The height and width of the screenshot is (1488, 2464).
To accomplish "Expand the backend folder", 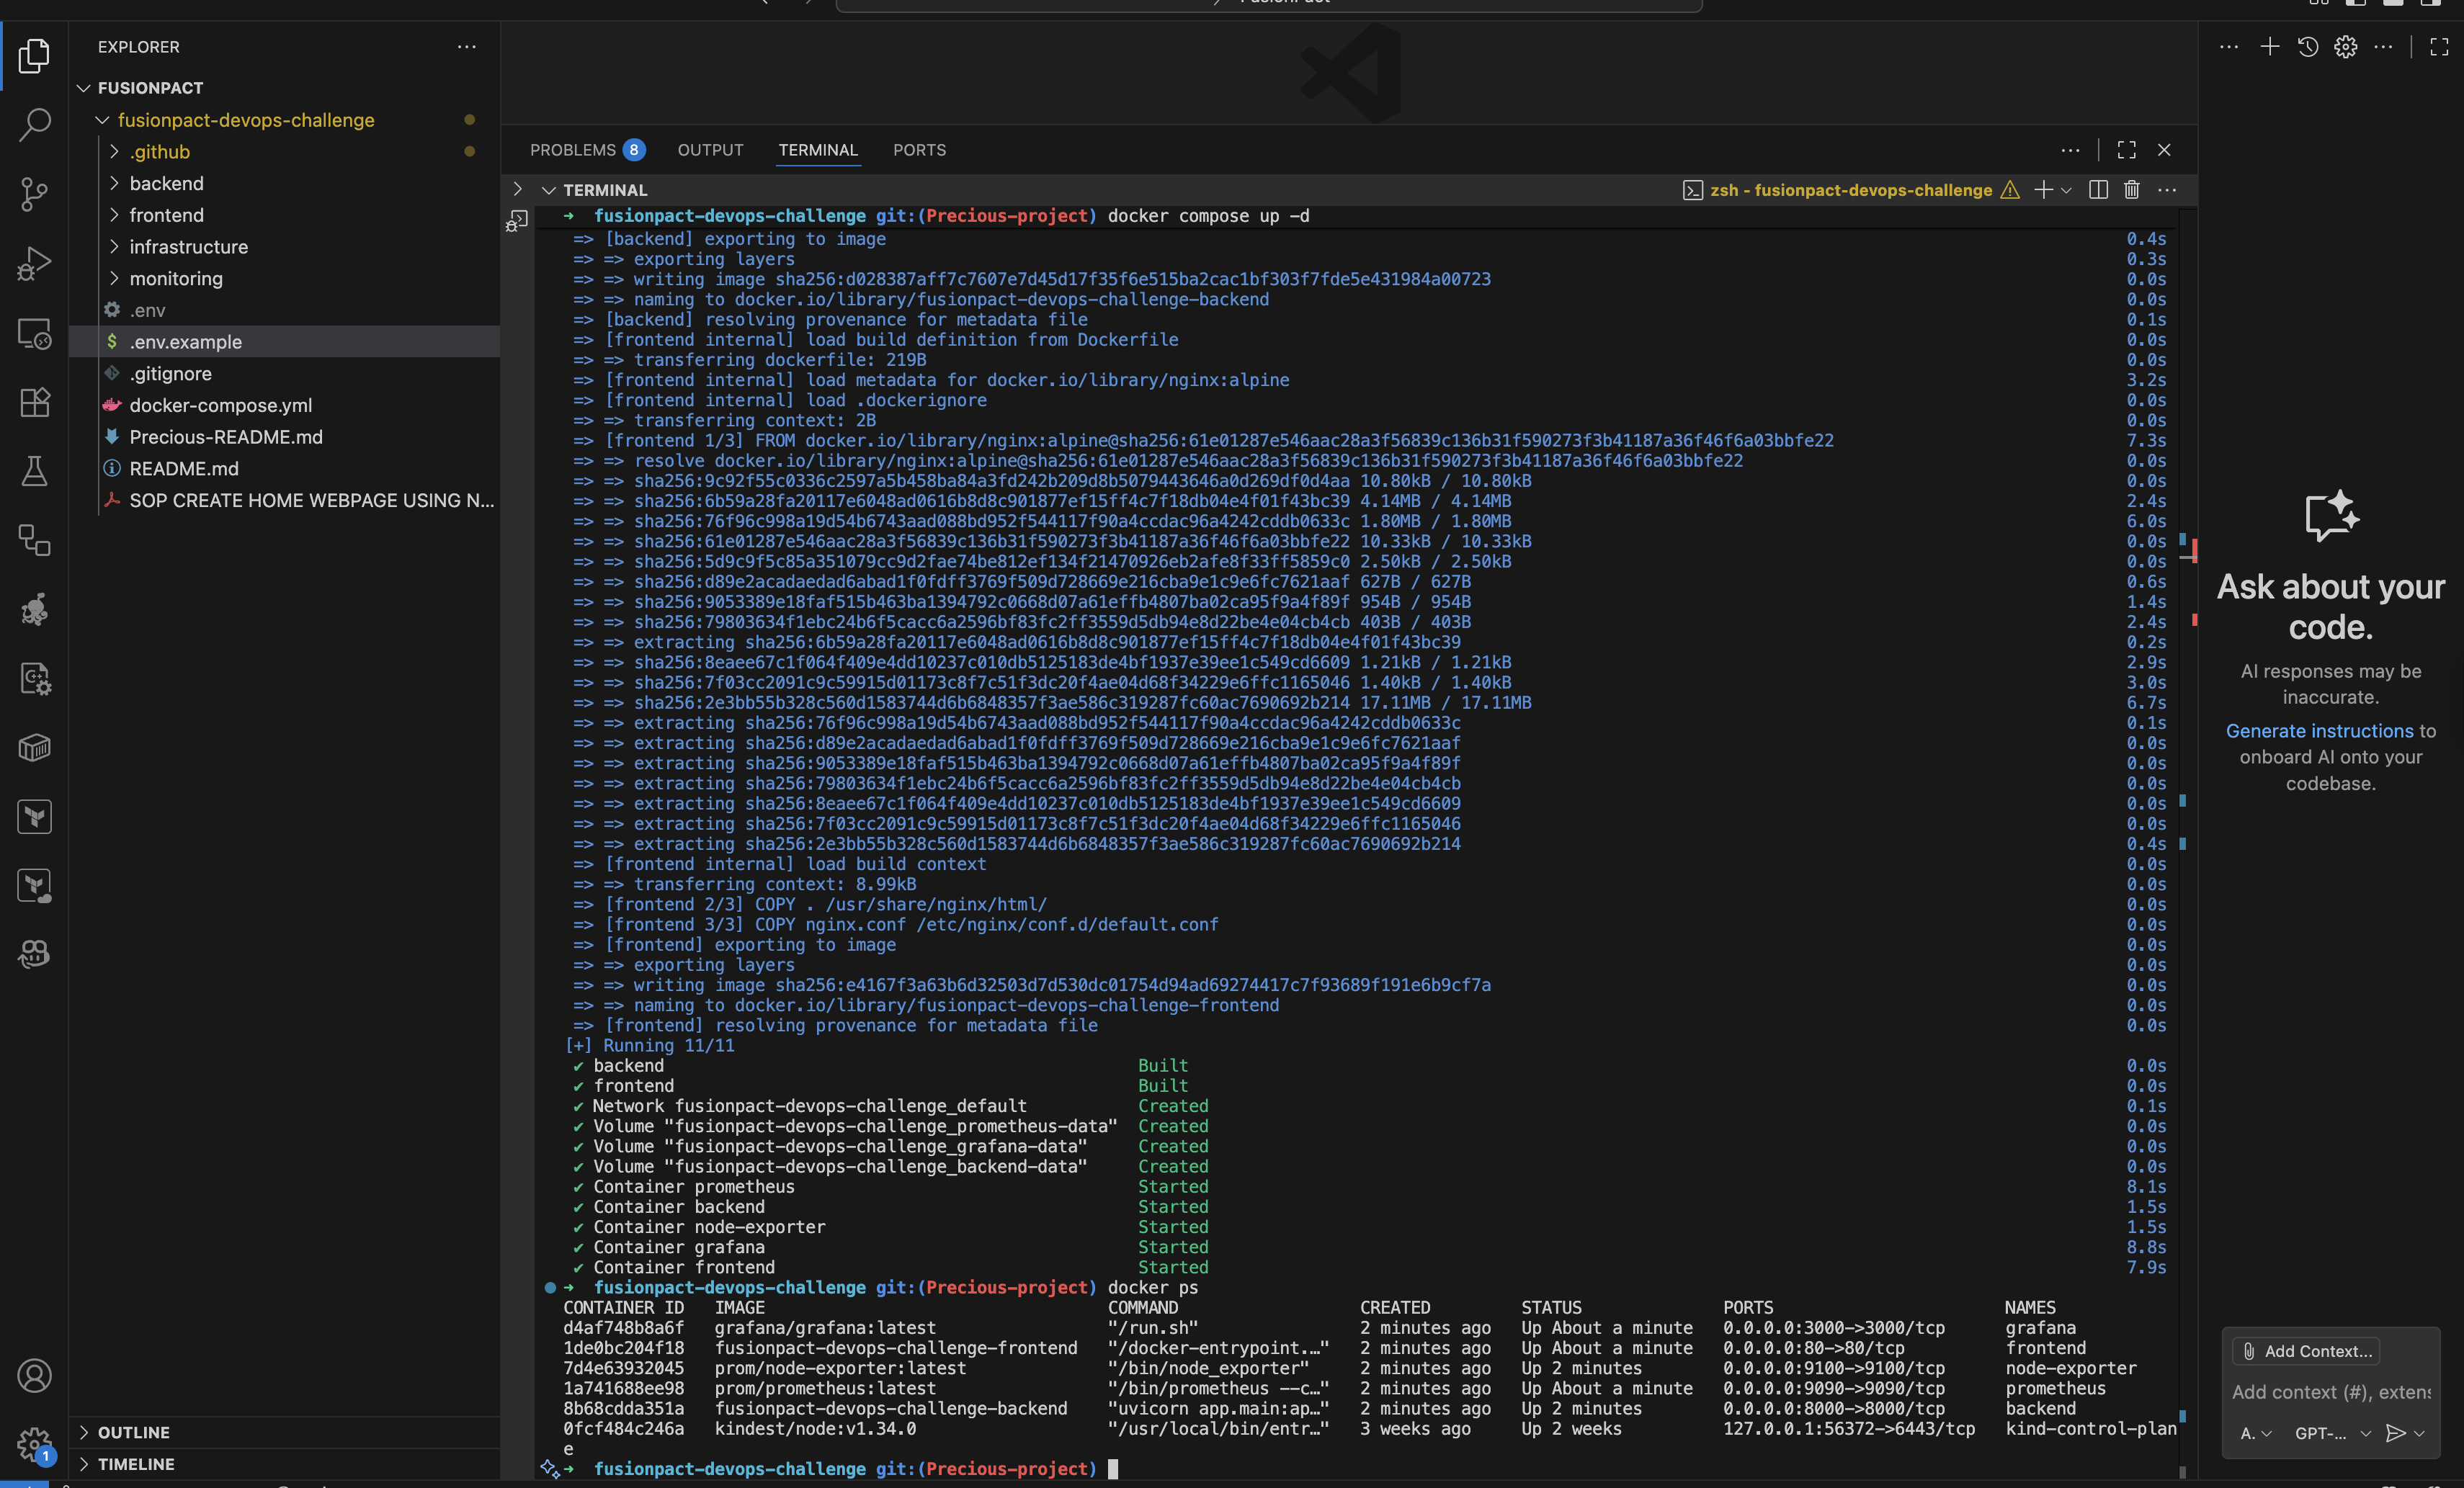I will [x=166, y=183].
